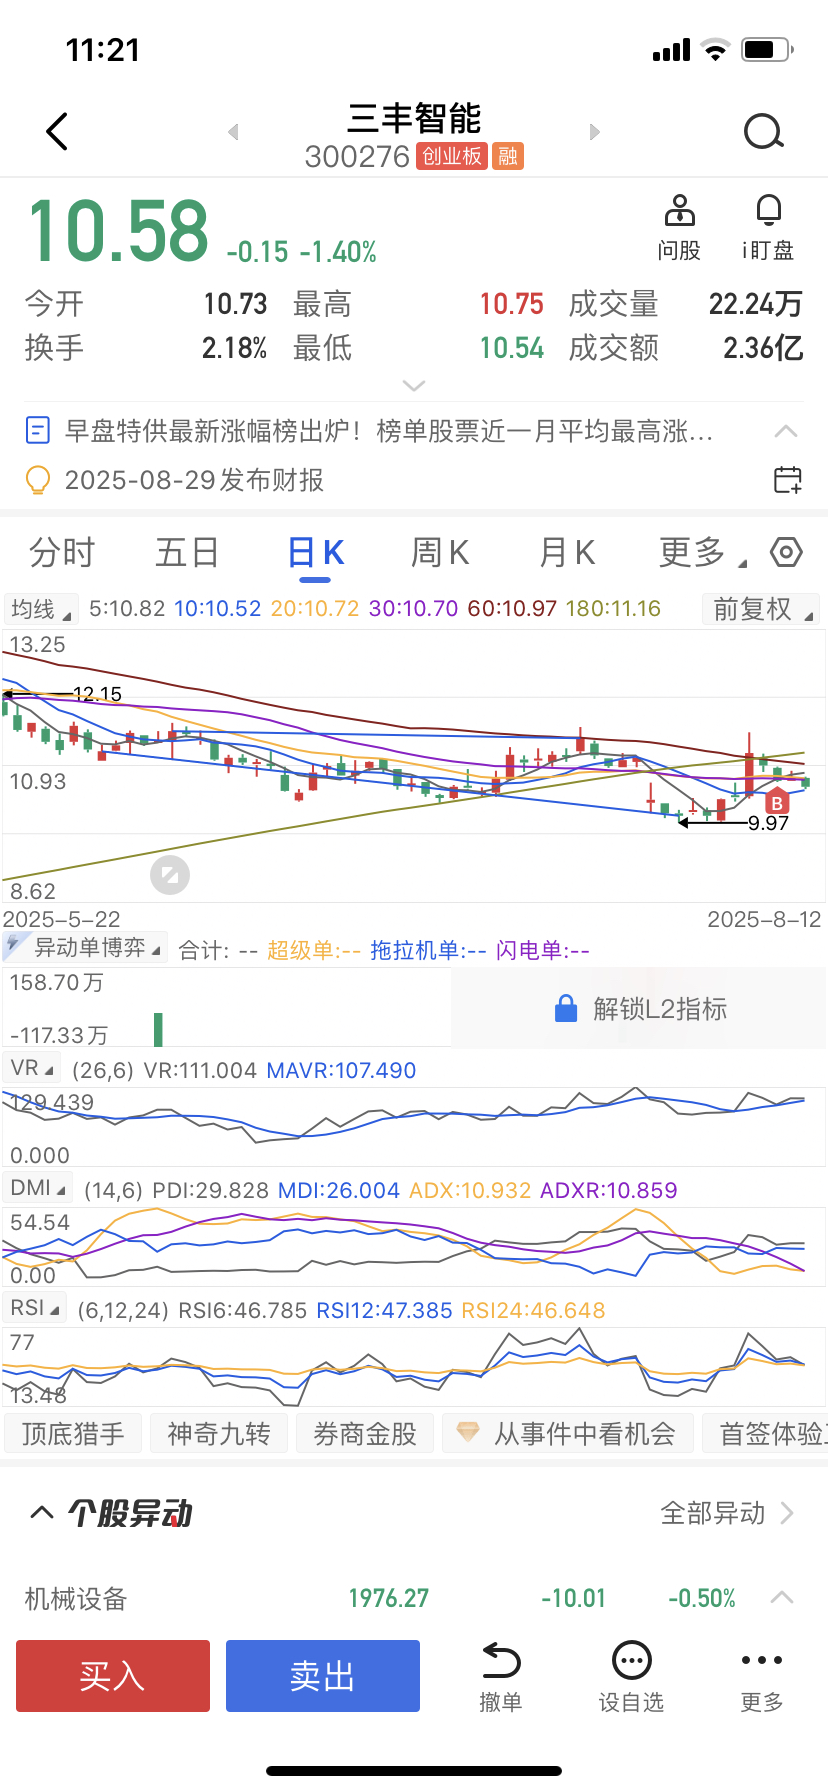Open the 更多 chart period dropdown

coord(702,552)
